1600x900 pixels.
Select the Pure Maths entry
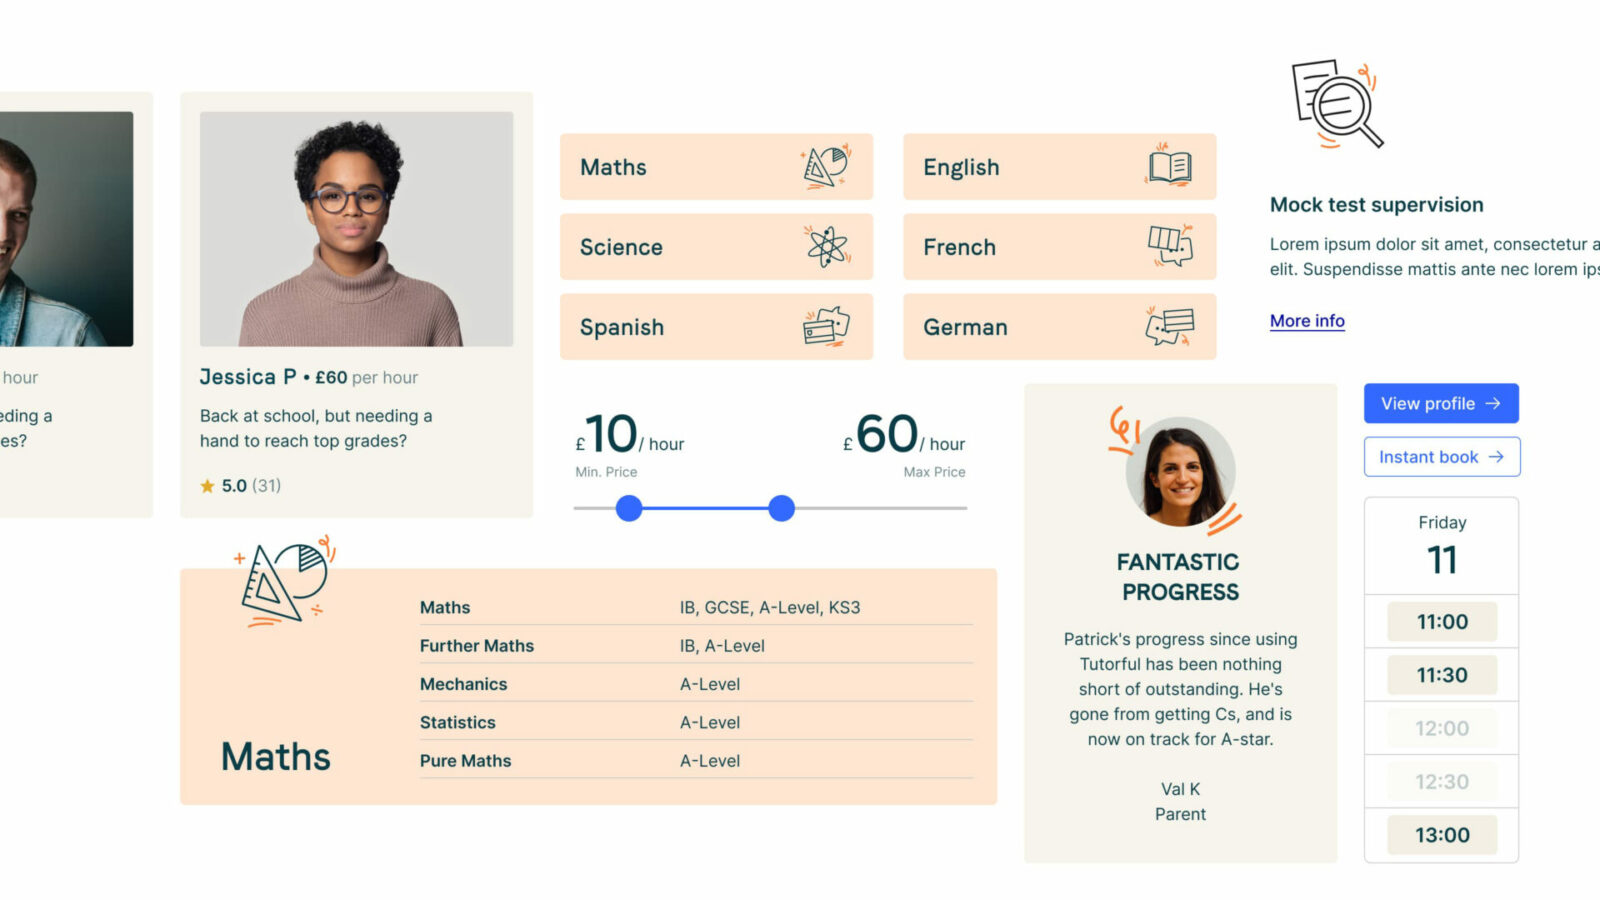tap(466, 760)
